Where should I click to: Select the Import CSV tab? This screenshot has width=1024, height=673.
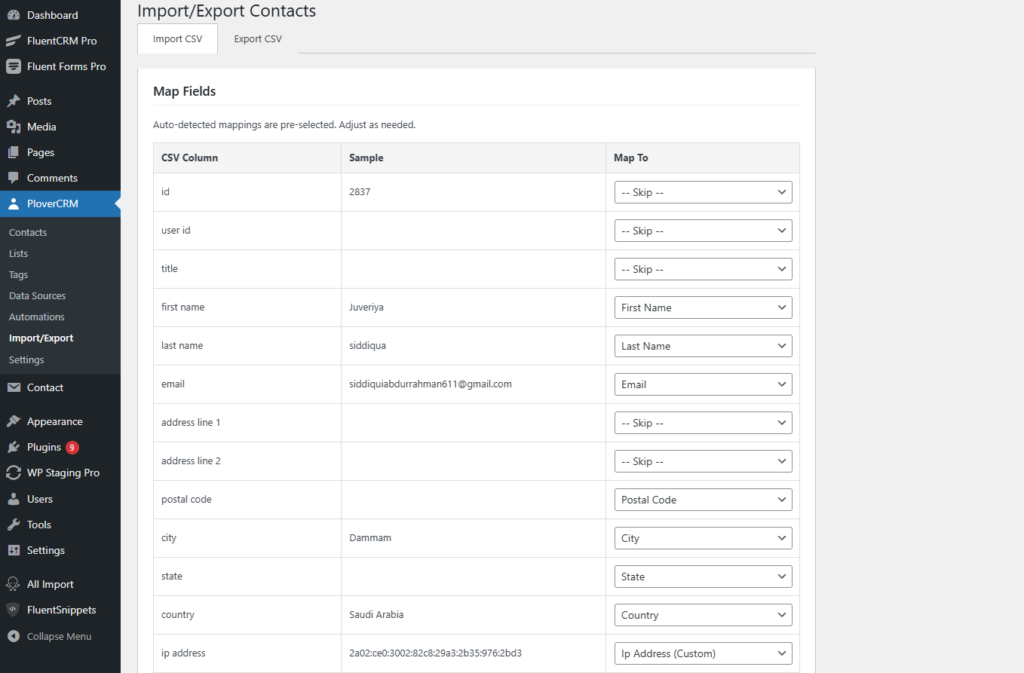(177, 39)
